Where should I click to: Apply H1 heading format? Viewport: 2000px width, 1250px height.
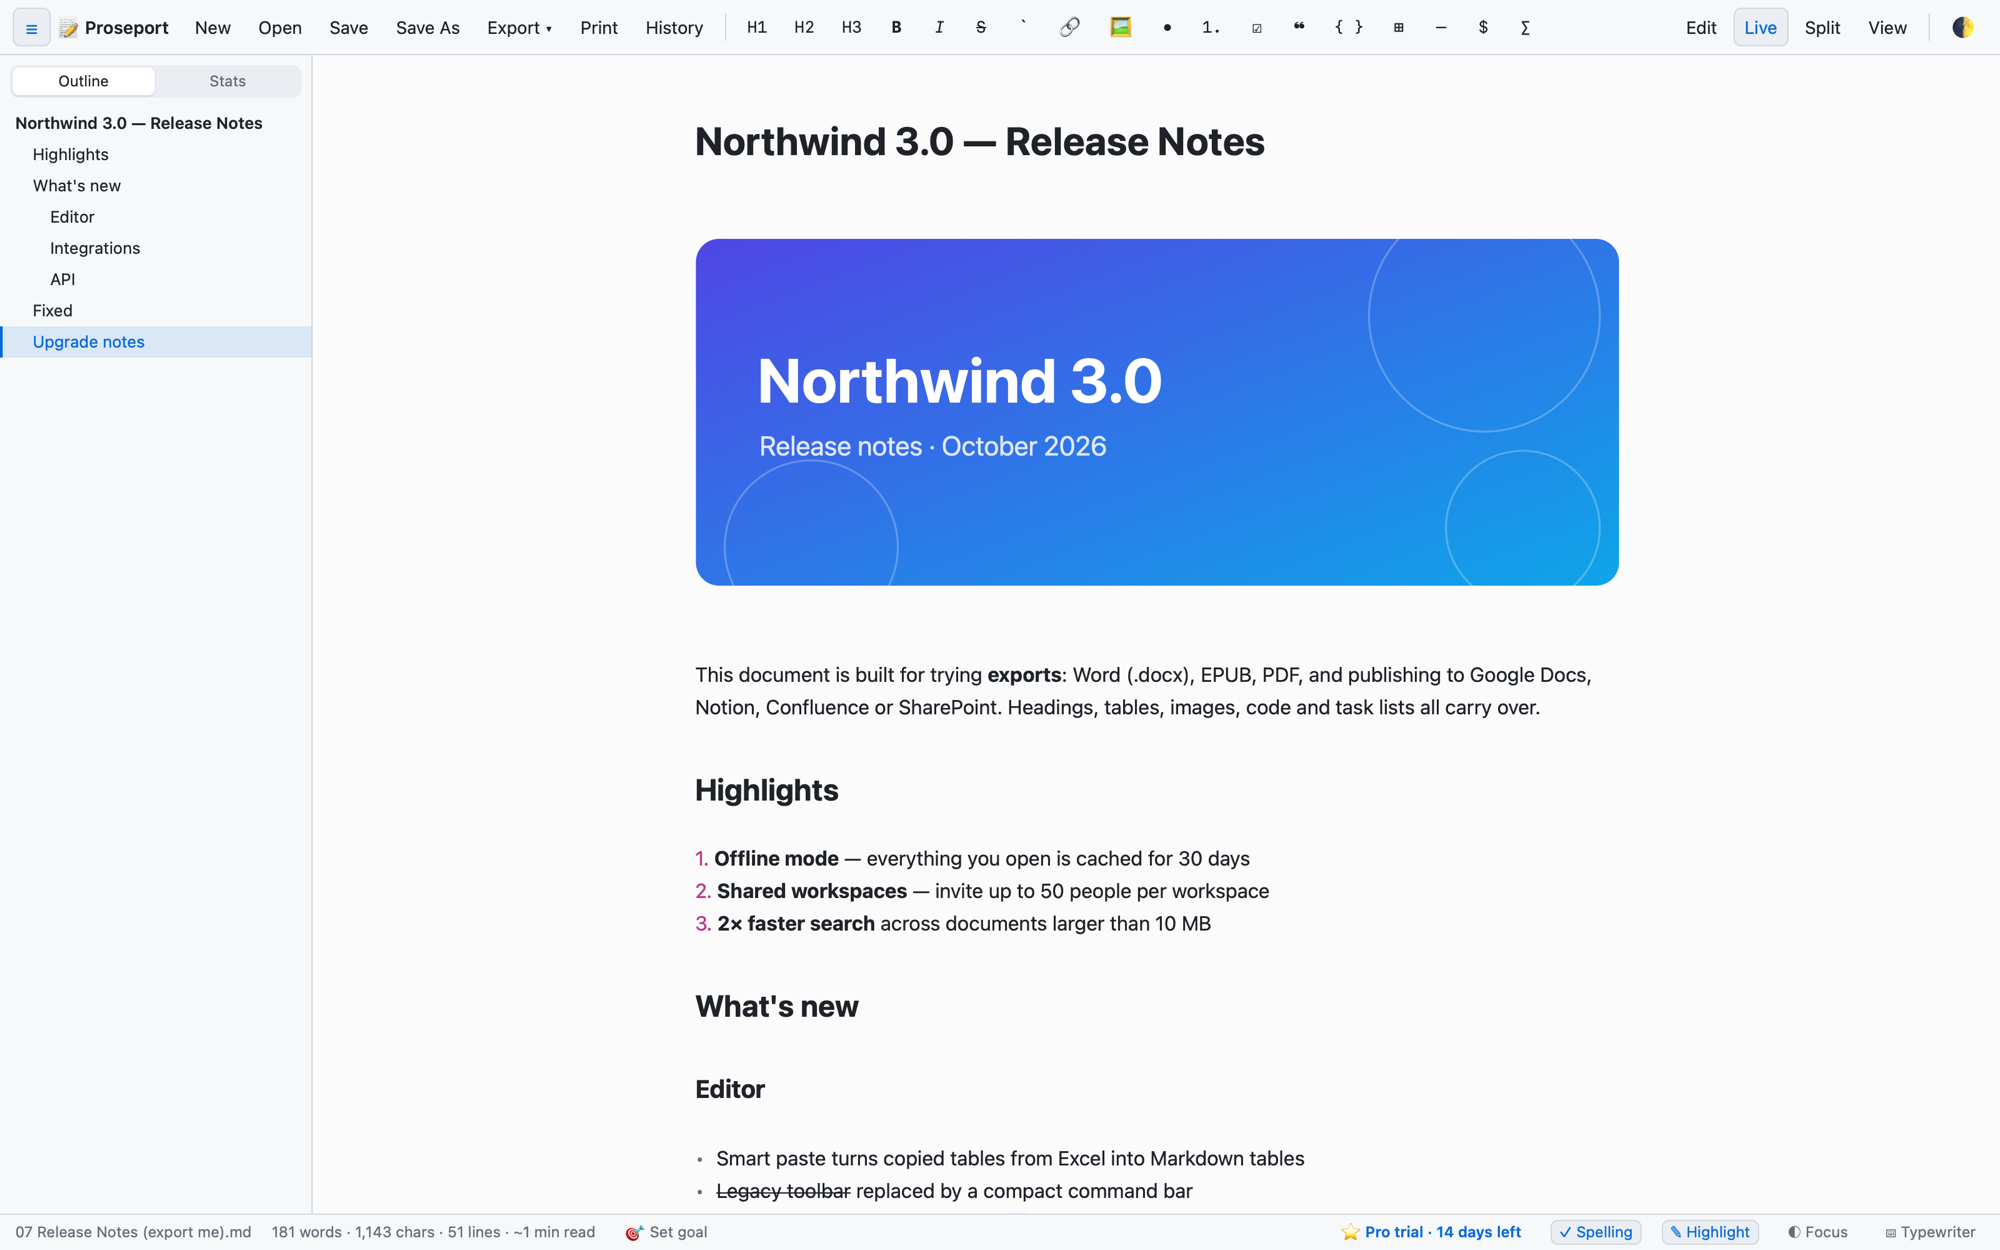tap(757, 28)
